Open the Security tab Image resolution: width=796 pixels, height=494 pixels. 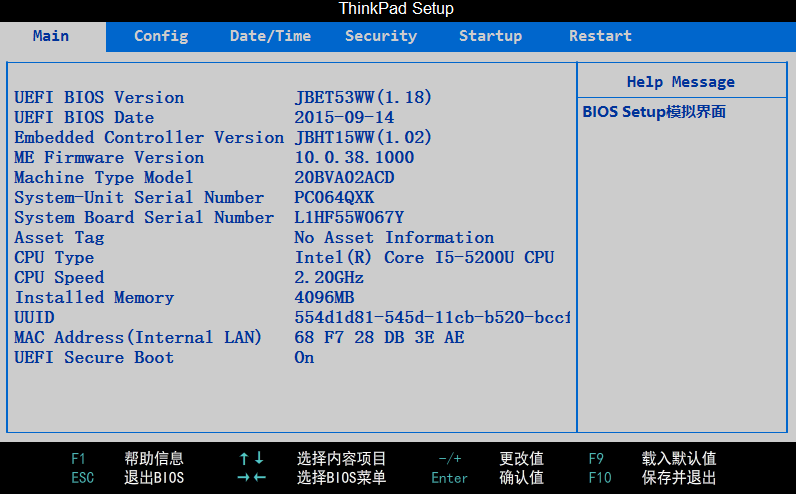(x=380, y=36)
